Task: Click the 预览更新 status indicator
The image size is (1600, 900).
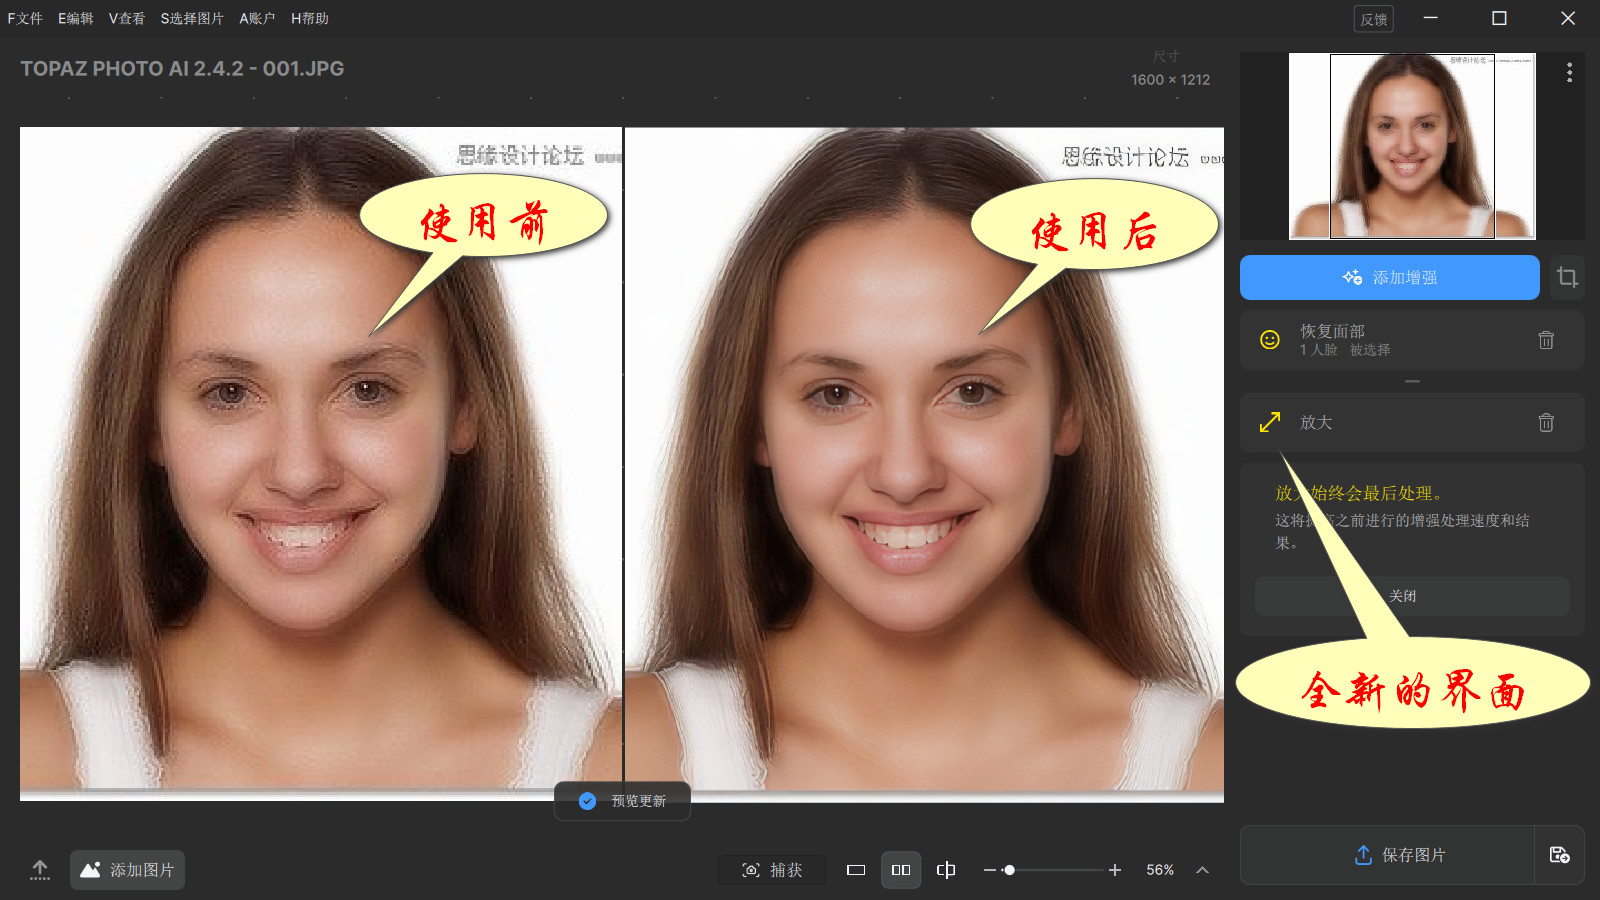Action: (x=622, y=801)
